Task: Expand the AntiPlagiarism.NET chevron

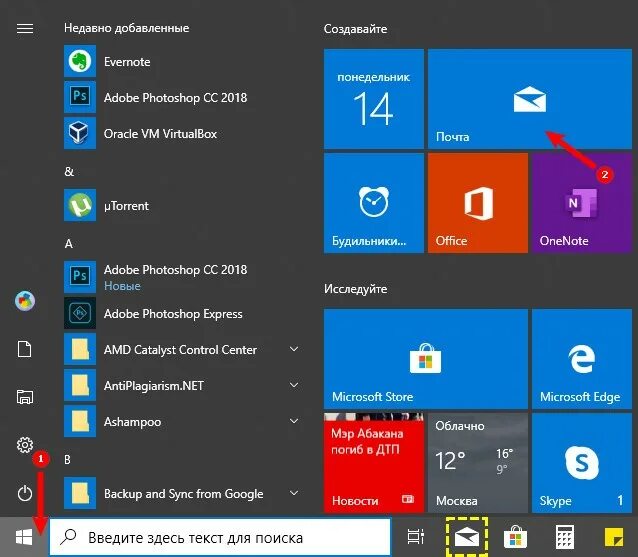Action: [294, 385]
